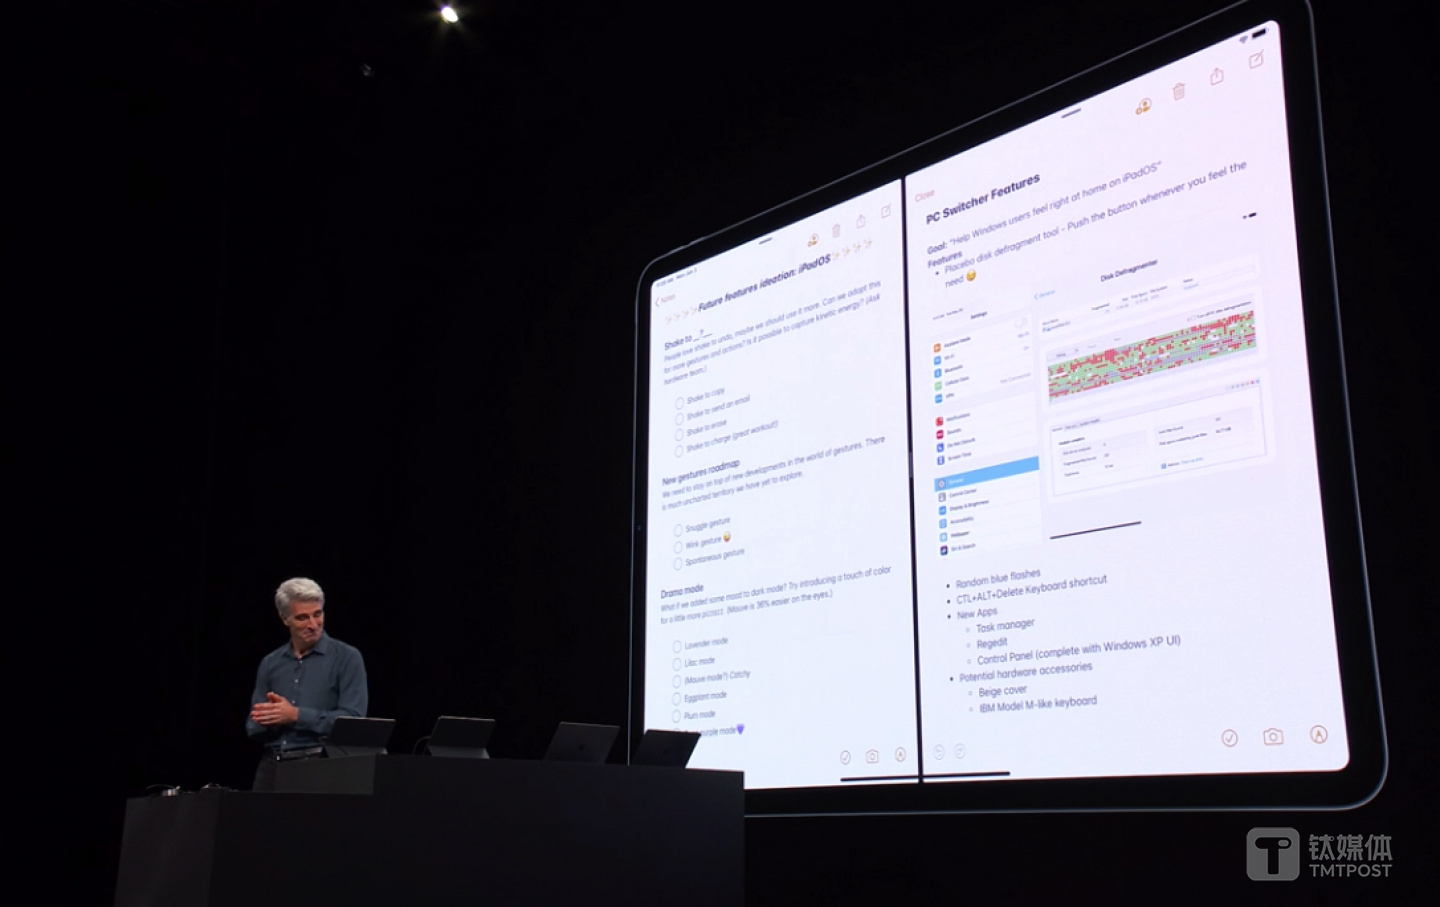Tap camera icon in left note bottom toolbar
The image size is (1440, 907).
coord(872,756)
